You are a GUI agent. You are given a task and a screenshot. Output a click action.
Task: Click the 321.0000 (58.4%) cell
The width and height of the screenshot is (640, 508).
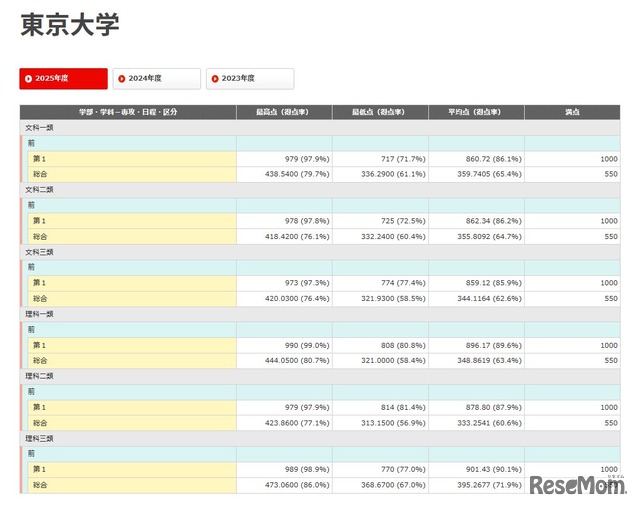click(380, 361)
